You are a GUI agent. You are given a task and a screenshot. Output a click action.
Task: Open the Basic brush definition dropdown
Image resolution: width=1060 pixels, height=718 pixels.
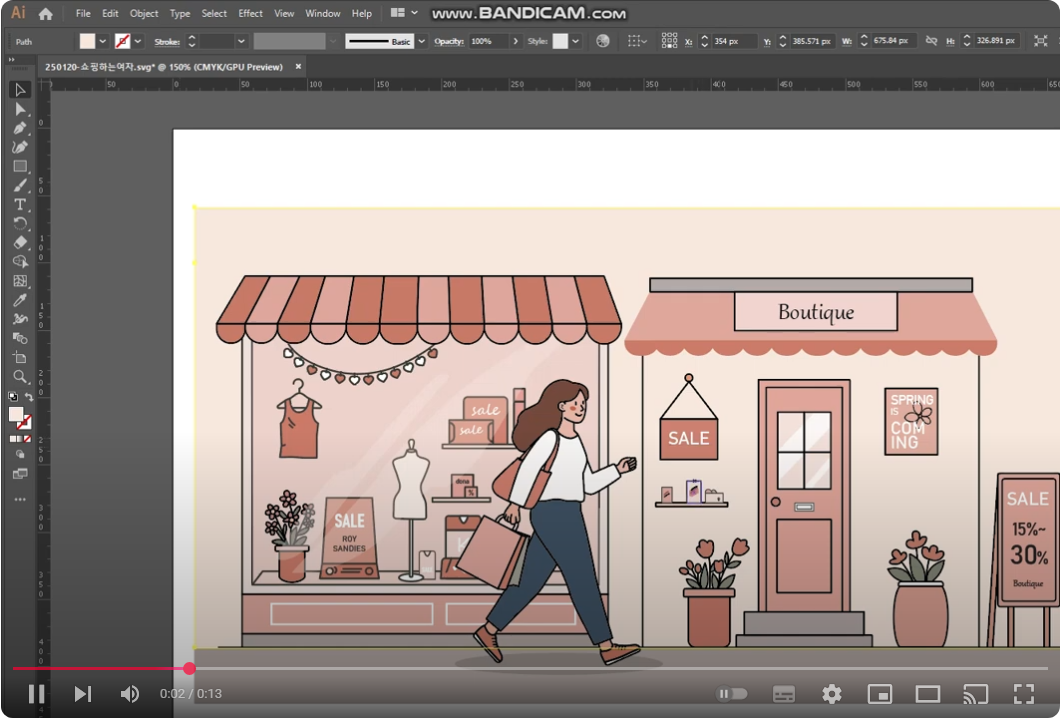coord(421,41)
